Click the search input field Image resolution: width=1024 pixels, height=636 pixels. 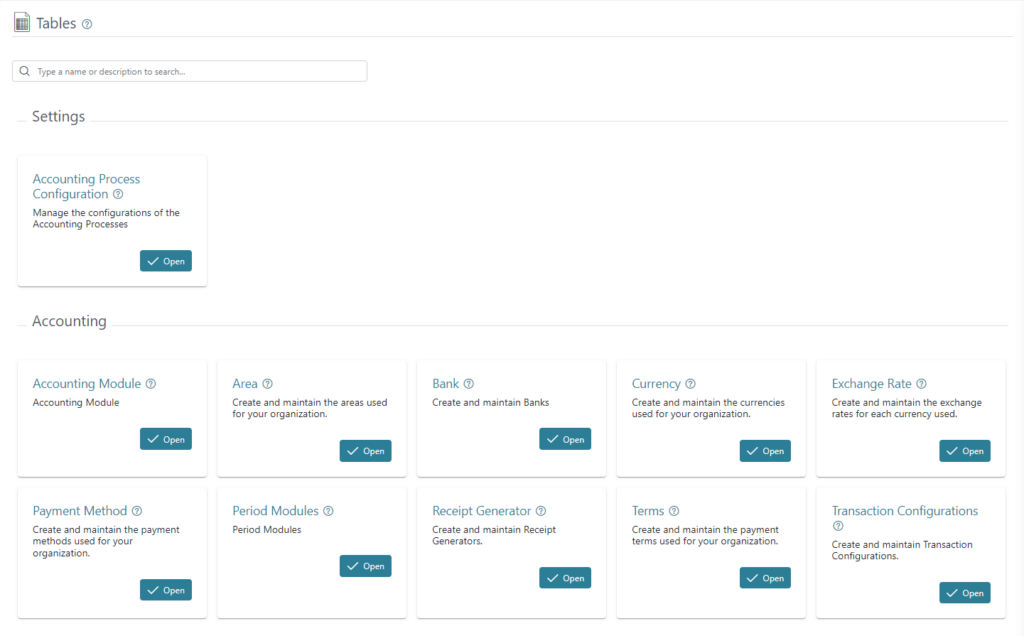(190, 71)
